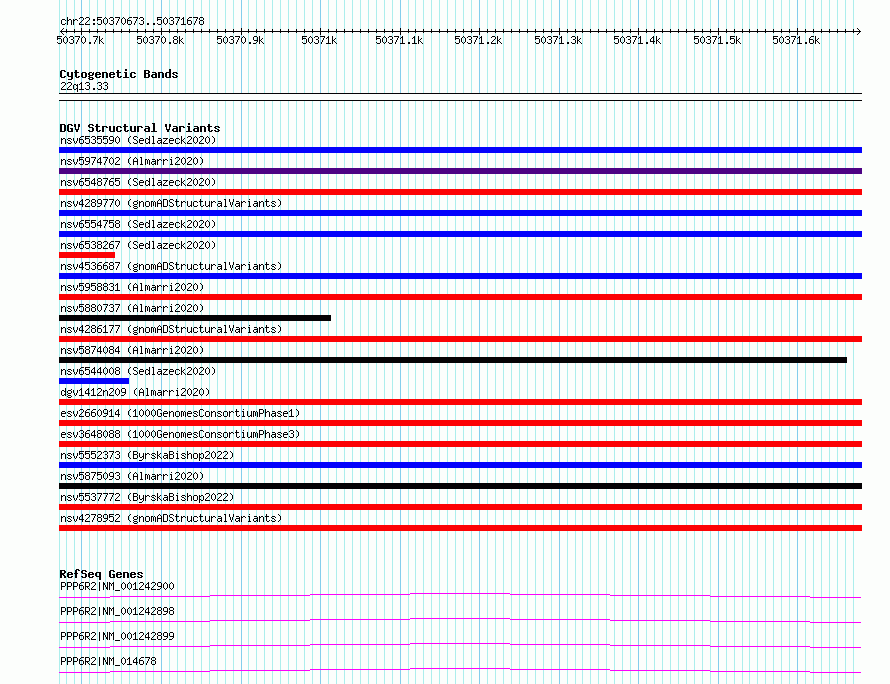
Task: Select the short red bar under nsv6538267
Action: [x=87, y=255]
